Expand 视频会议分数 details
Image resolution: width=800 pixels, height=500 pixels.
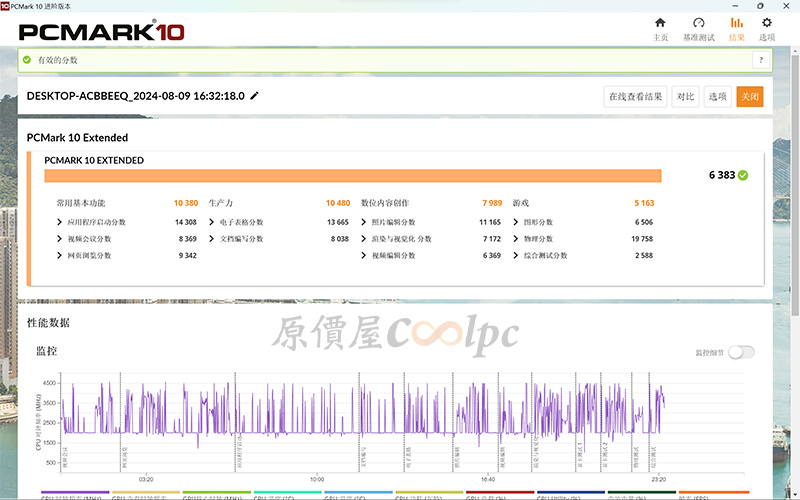[59, 239]
